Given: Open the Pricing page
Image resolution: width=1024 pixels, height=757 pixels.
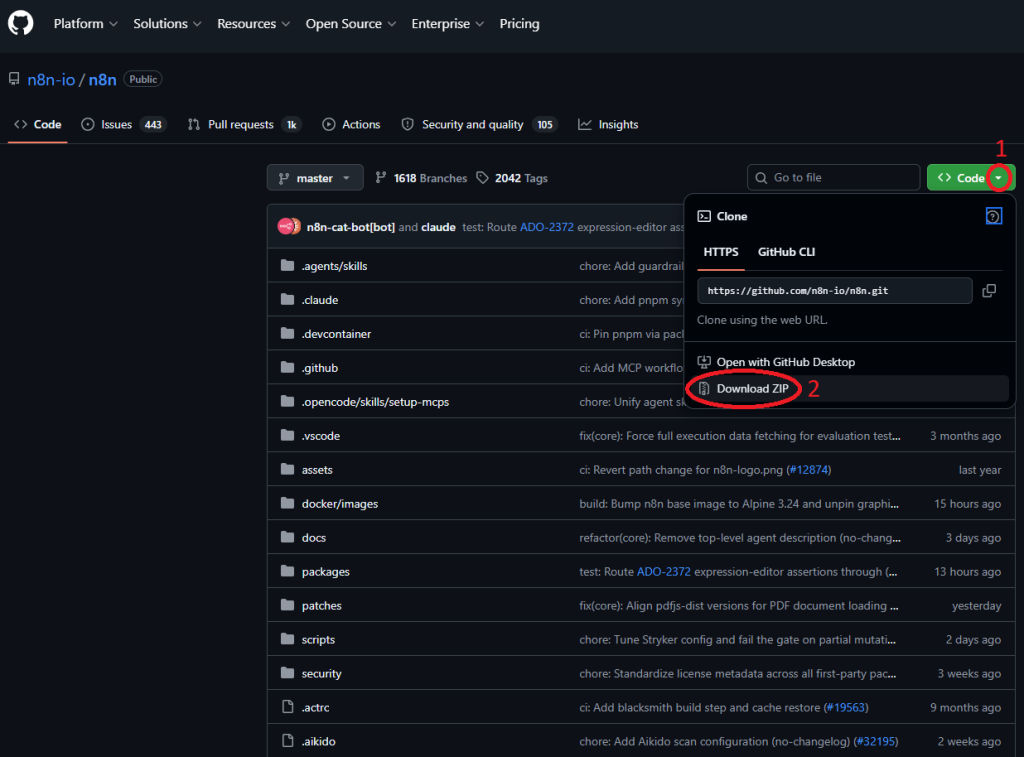Looking at the screenshot, I should click(519, 24).
